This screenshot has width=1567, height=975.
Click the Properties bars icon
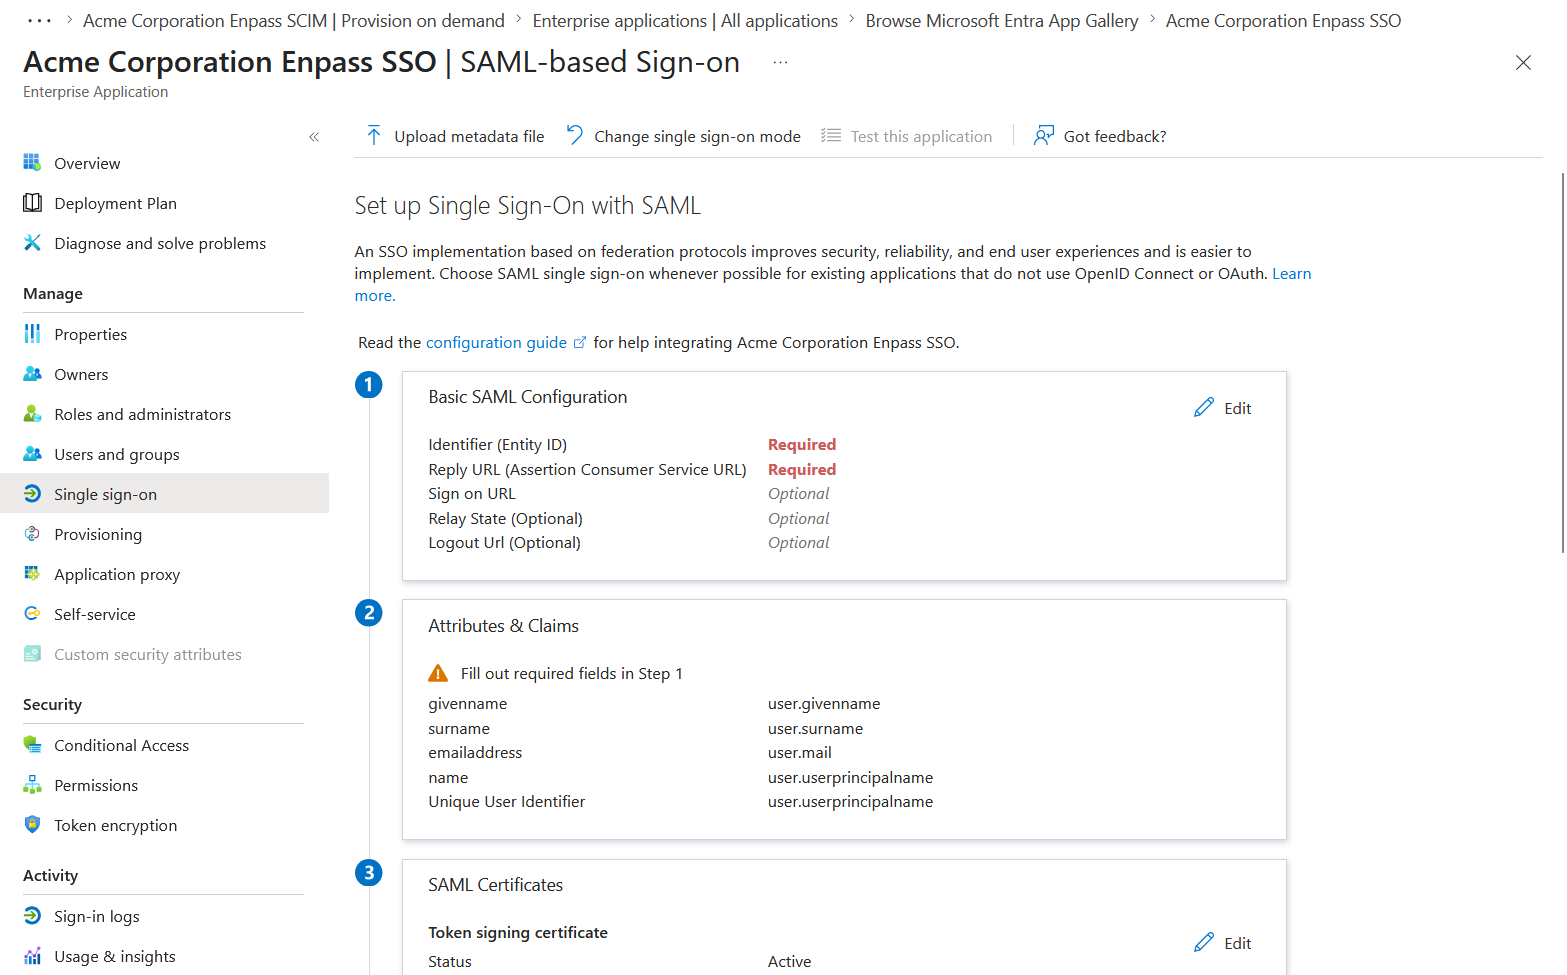(x=32, y=333)
